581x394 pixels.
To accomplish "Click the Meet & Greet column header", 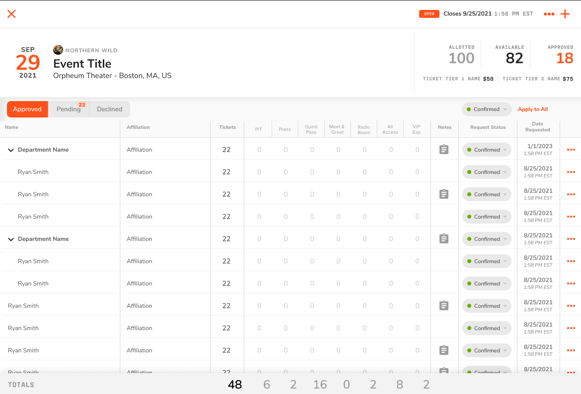I will click(337, 129).
